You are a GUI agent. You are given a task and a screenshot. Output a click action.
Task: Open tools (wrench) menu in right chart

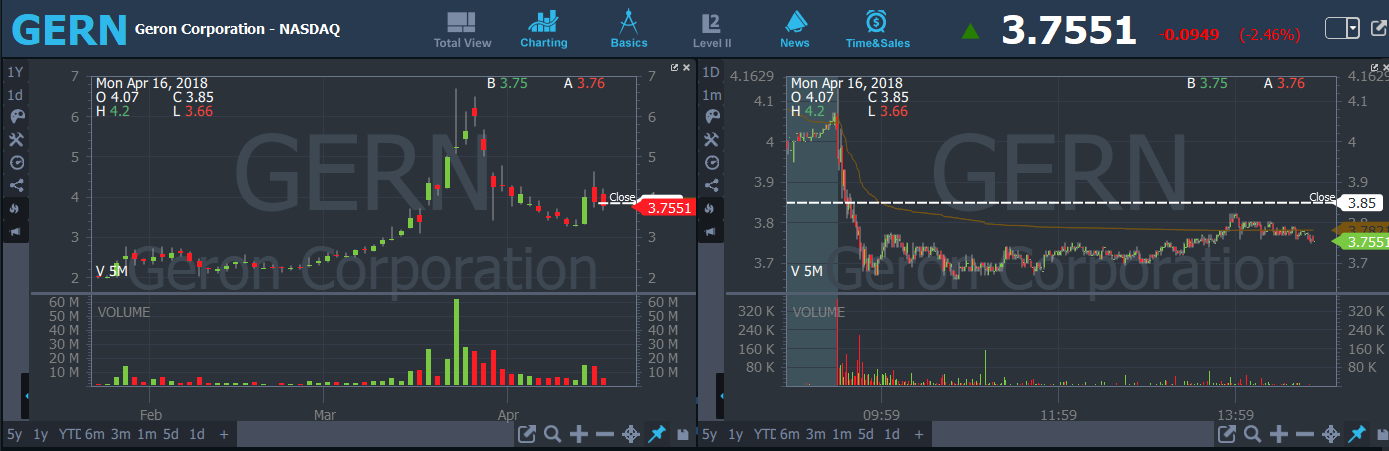(711, 139)
